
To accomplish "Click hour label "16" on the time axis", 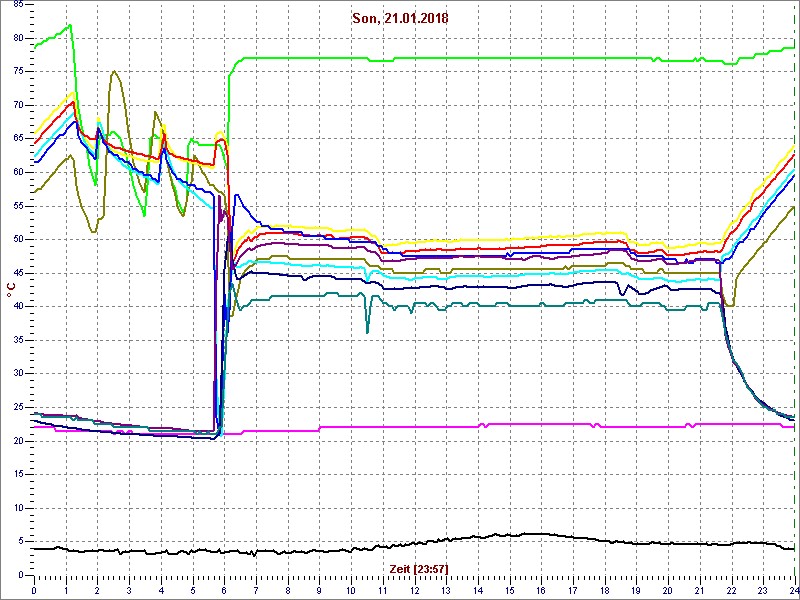I will [541, 589].
